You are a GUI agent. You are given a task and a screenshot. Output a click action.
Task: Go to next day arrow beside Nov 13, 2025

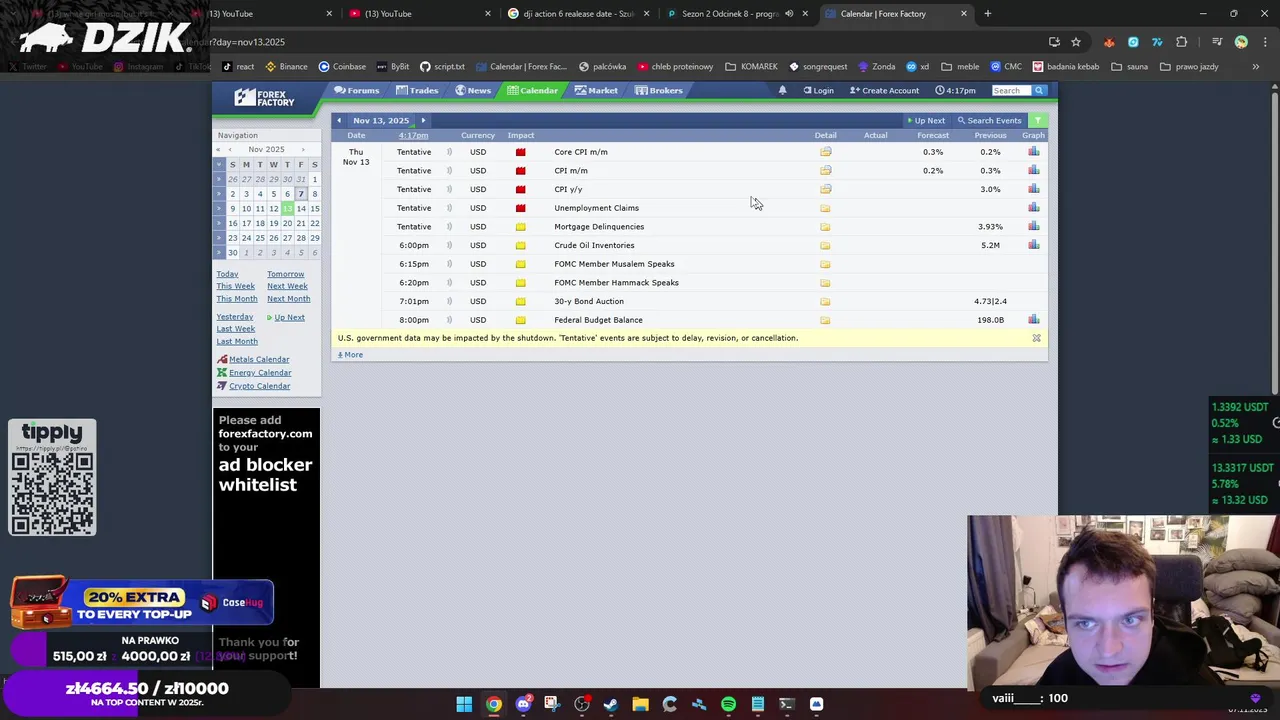423,120
